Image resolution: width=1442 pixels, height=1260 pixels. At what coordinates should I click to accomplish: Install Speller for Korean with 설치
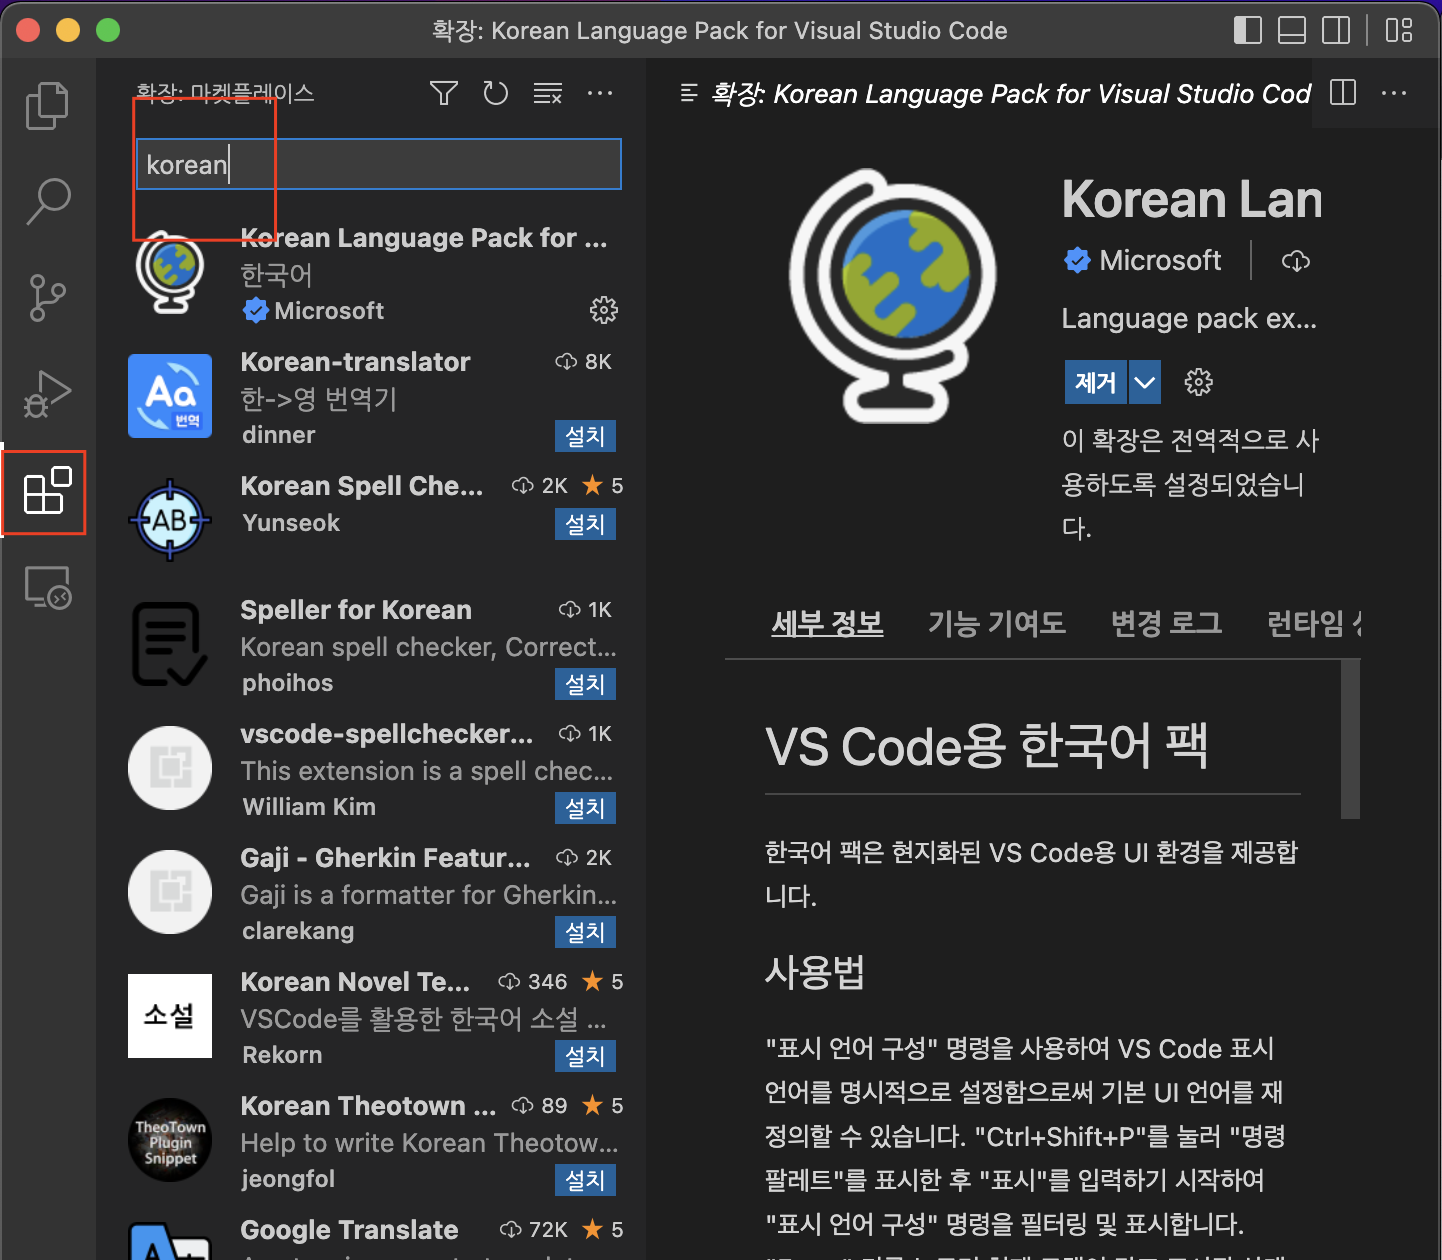click(585, 684)
